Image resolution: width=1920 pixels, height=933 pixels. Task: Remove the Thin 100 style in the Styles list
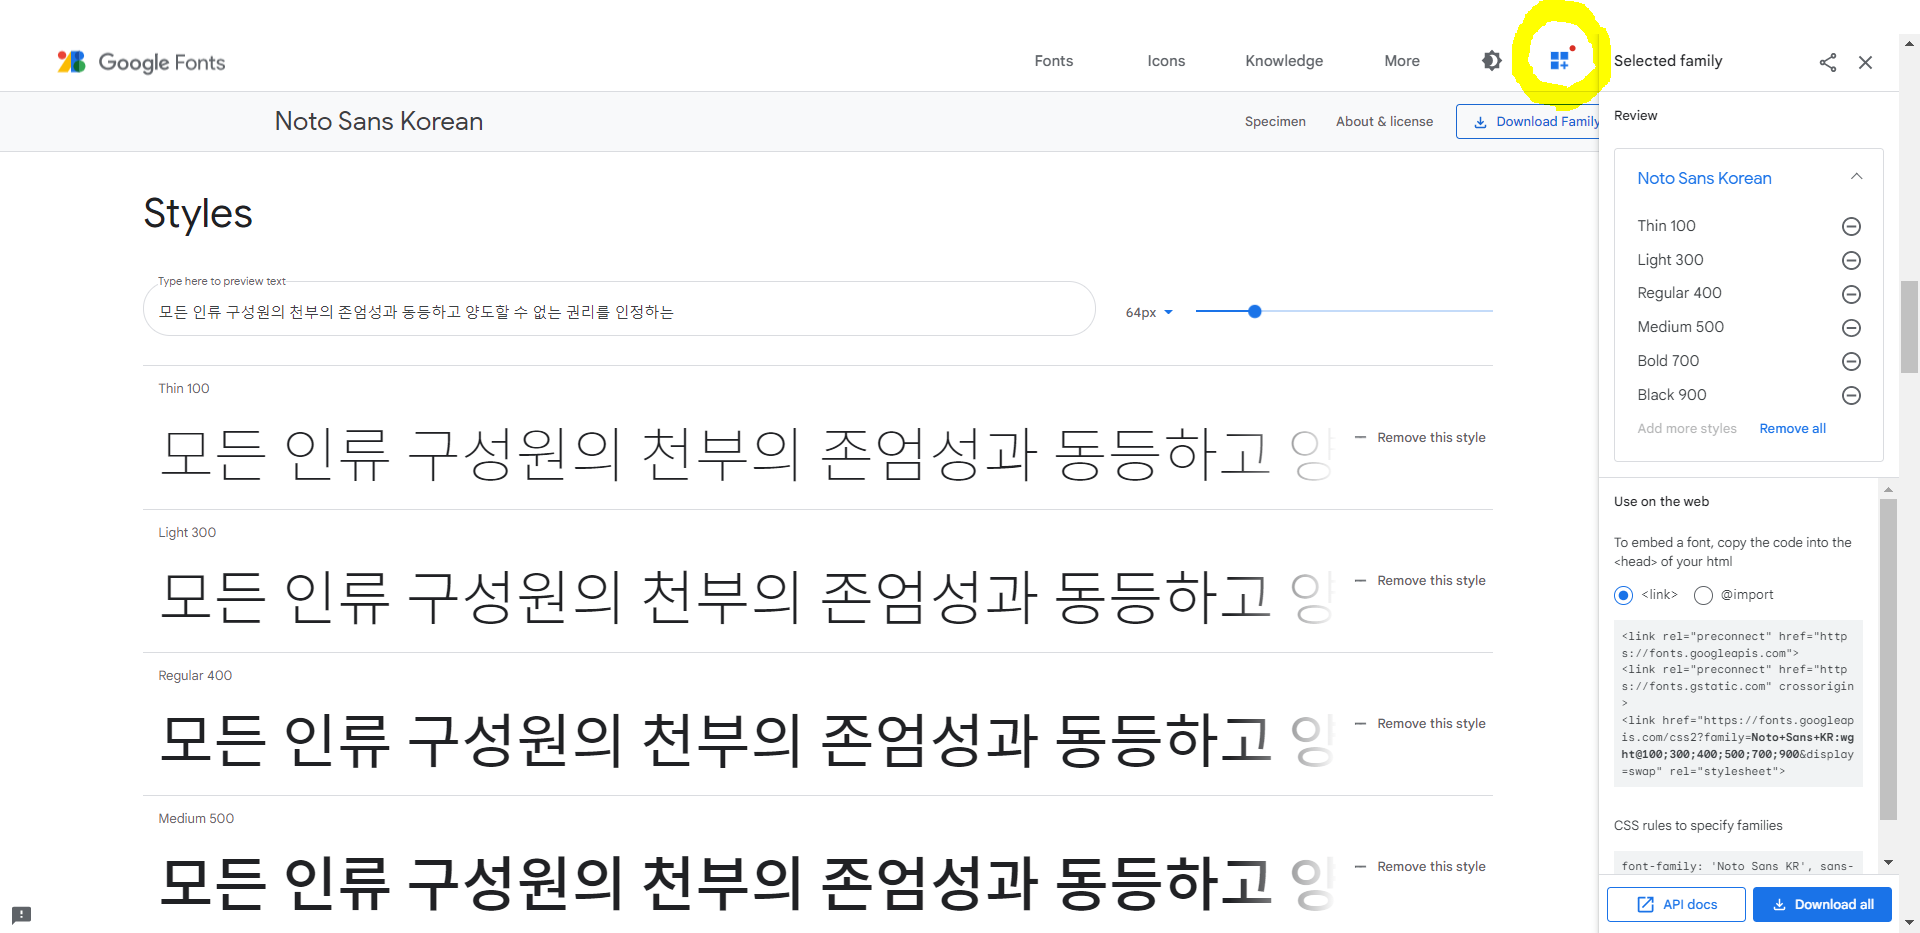point(1420,437)
